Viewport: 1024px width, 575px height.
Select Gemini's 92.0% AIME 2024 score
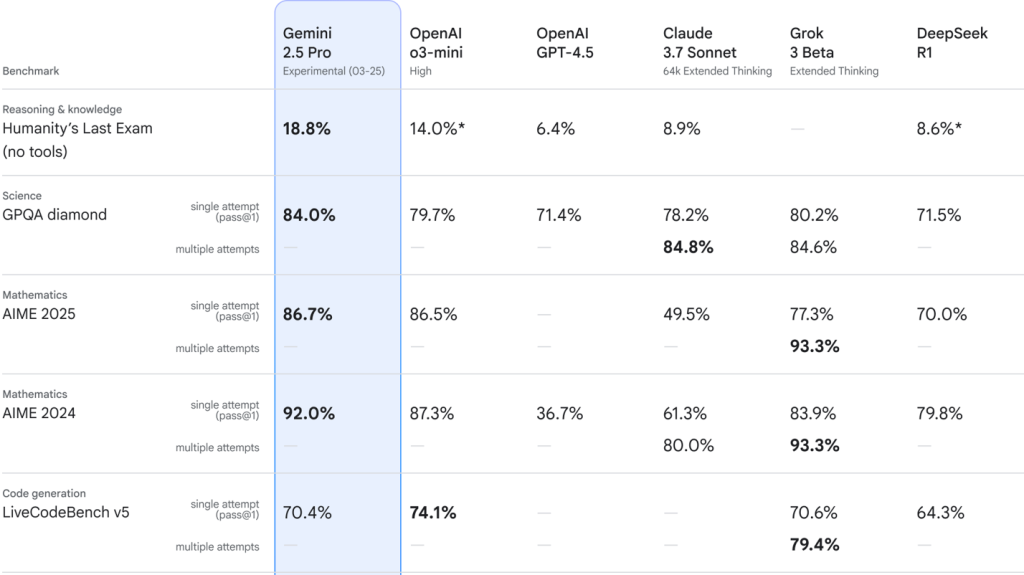point(308,413)
